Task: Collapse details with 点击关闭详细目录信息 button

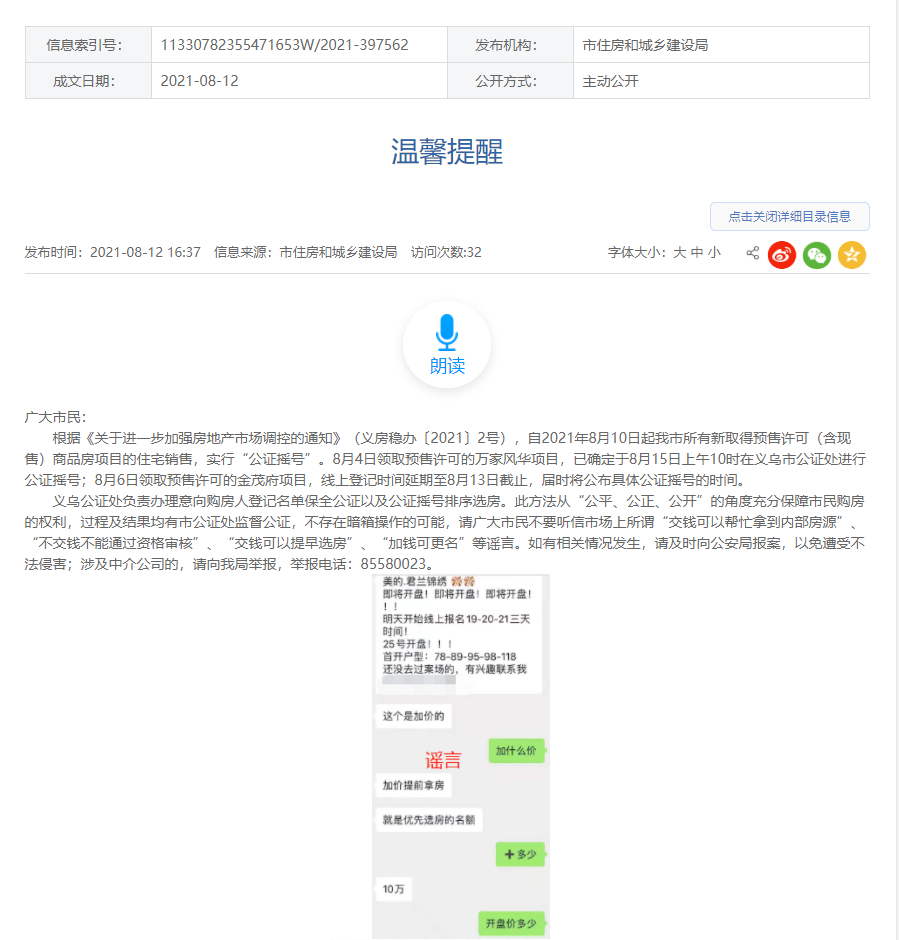Action: (x=789, y=217)
